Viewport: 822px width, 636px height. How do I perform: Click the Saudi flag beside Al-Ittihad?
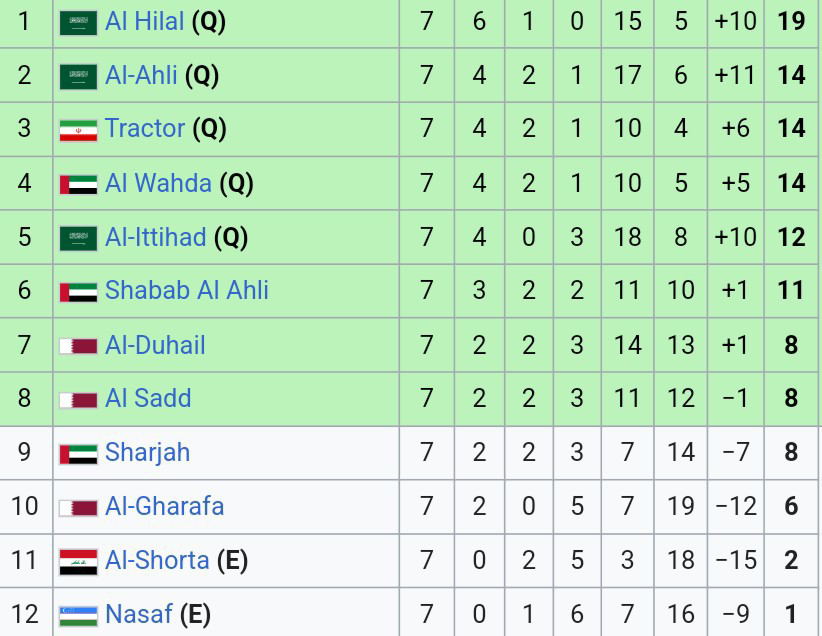[78, 238]
